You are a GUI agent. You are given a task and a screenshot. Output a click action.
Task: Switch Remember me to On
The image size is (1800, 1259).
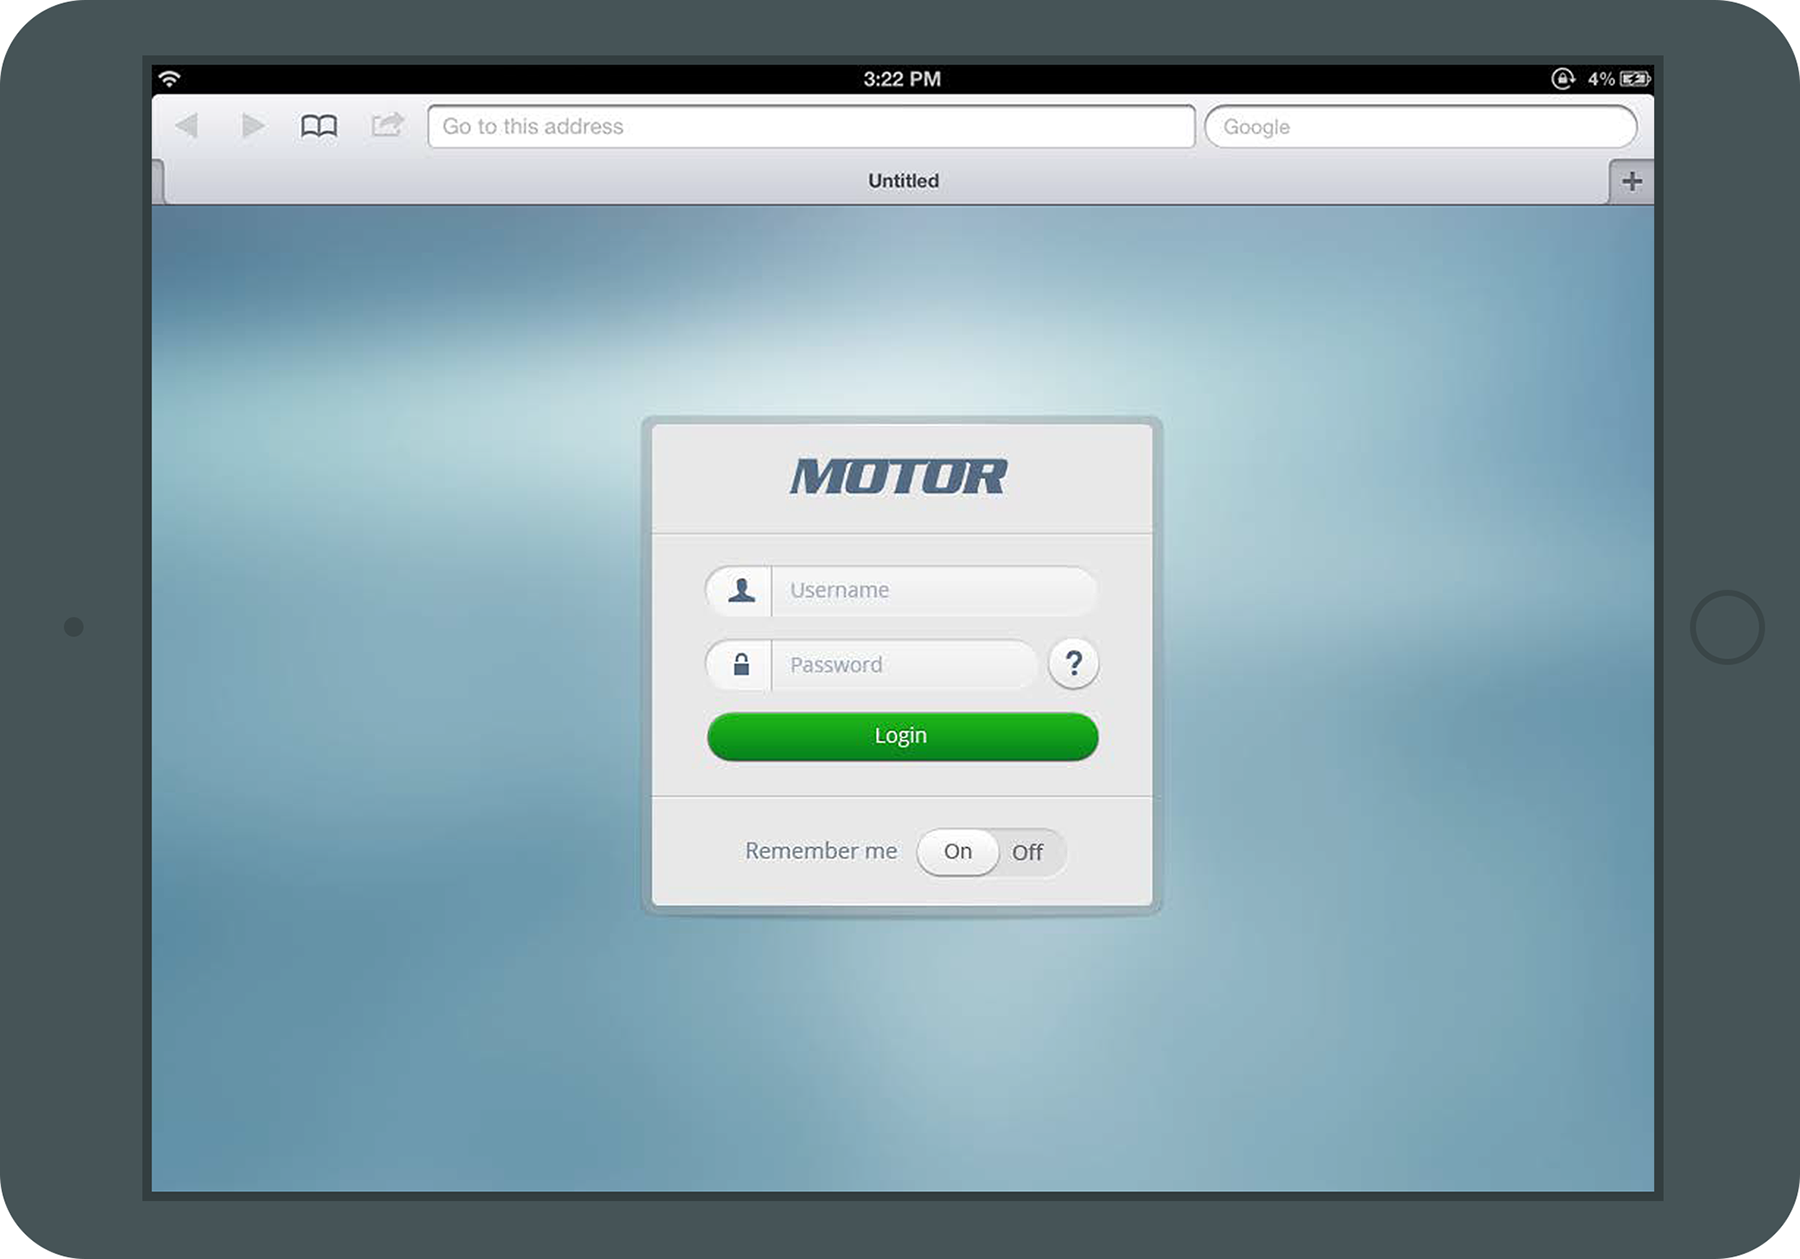click(958, 852)
